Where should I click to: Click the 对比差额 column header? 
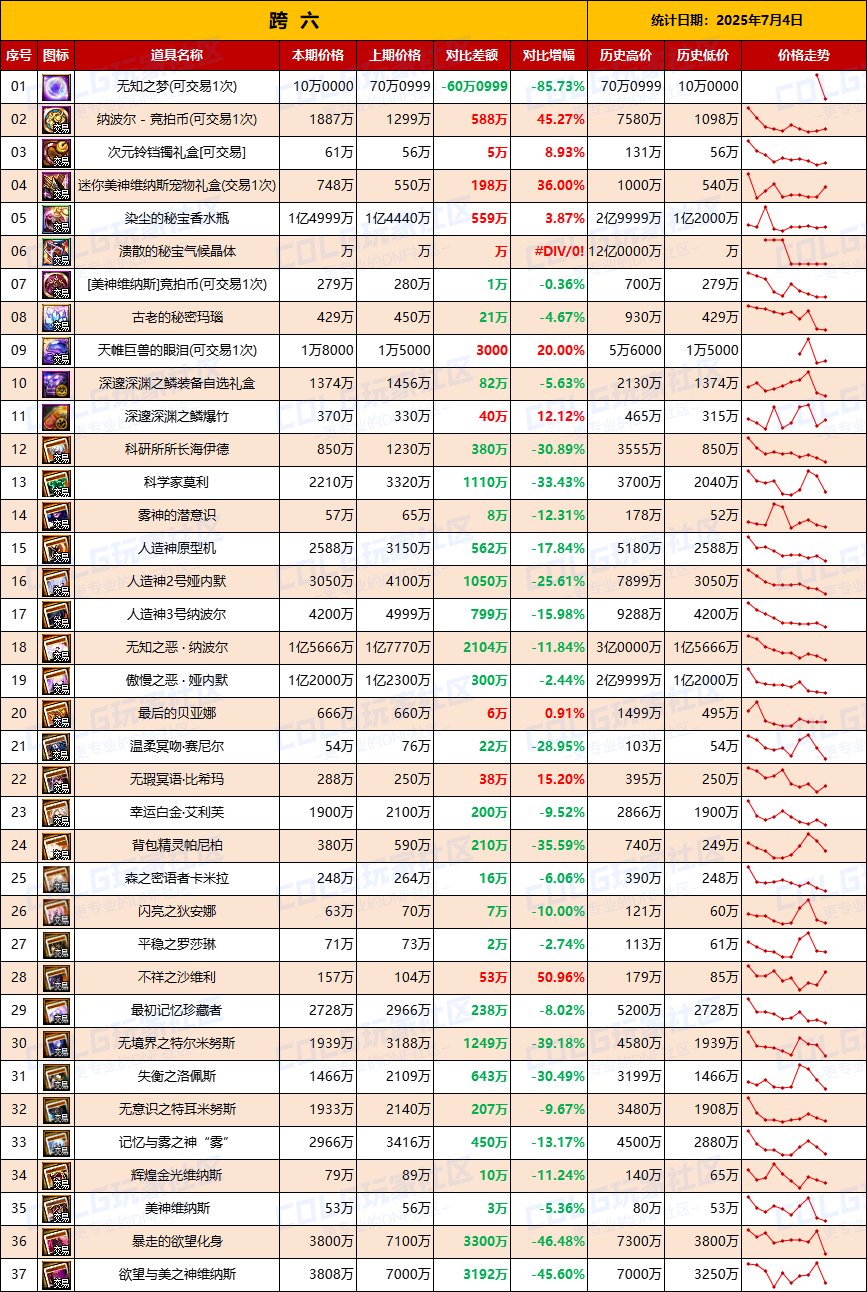(472, 55)
